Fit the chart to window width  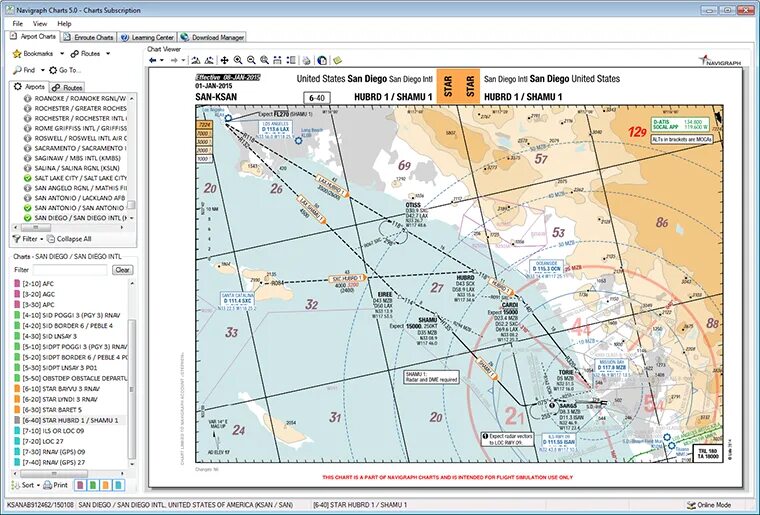click(x=277, y=60)
